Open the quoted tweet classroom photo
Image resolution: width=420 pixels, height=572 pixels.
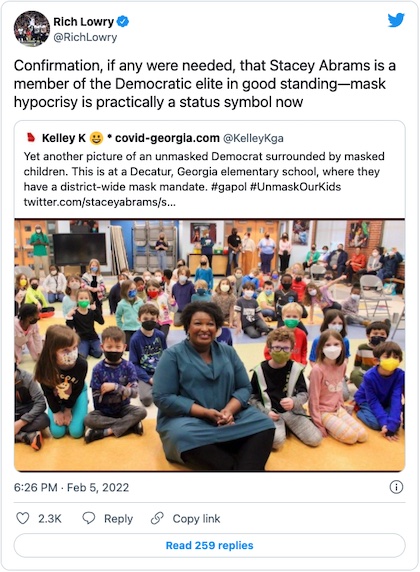pos(209,345)
